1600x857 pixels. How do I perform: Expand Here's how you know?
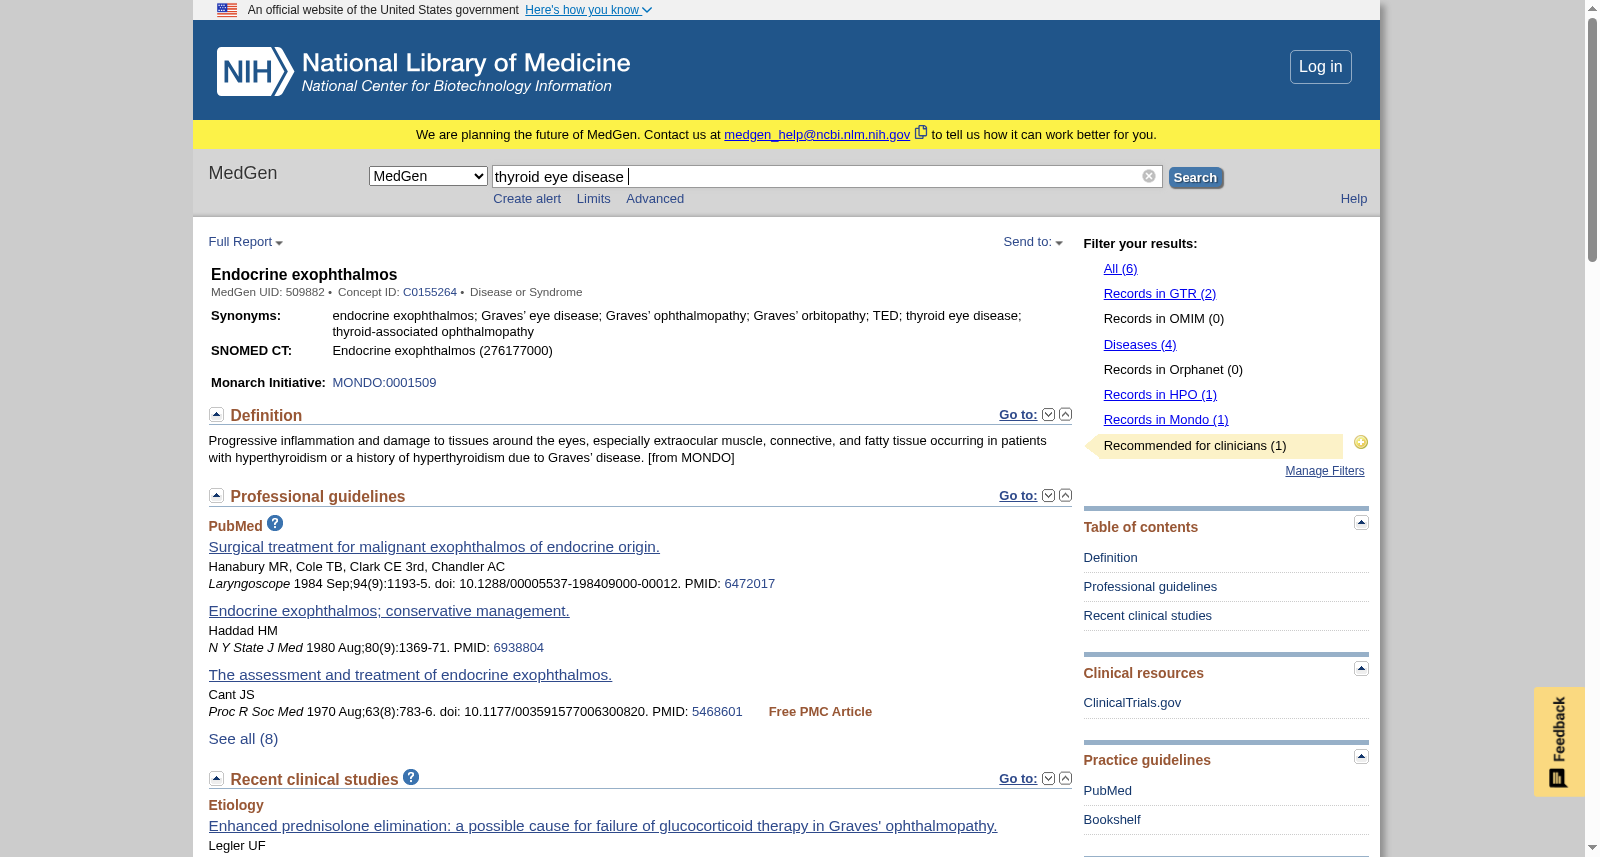(x=588, y=10)
